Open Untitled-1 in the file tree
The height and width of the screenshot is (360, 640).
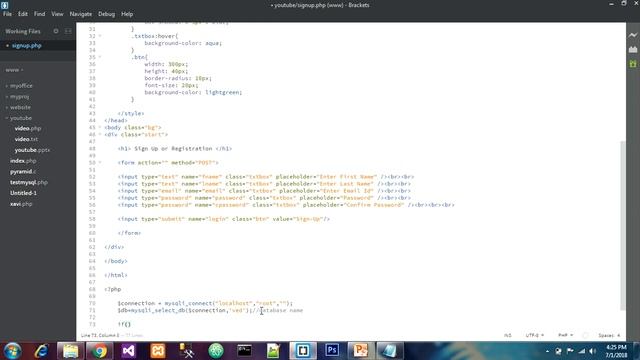pos(23,193)
